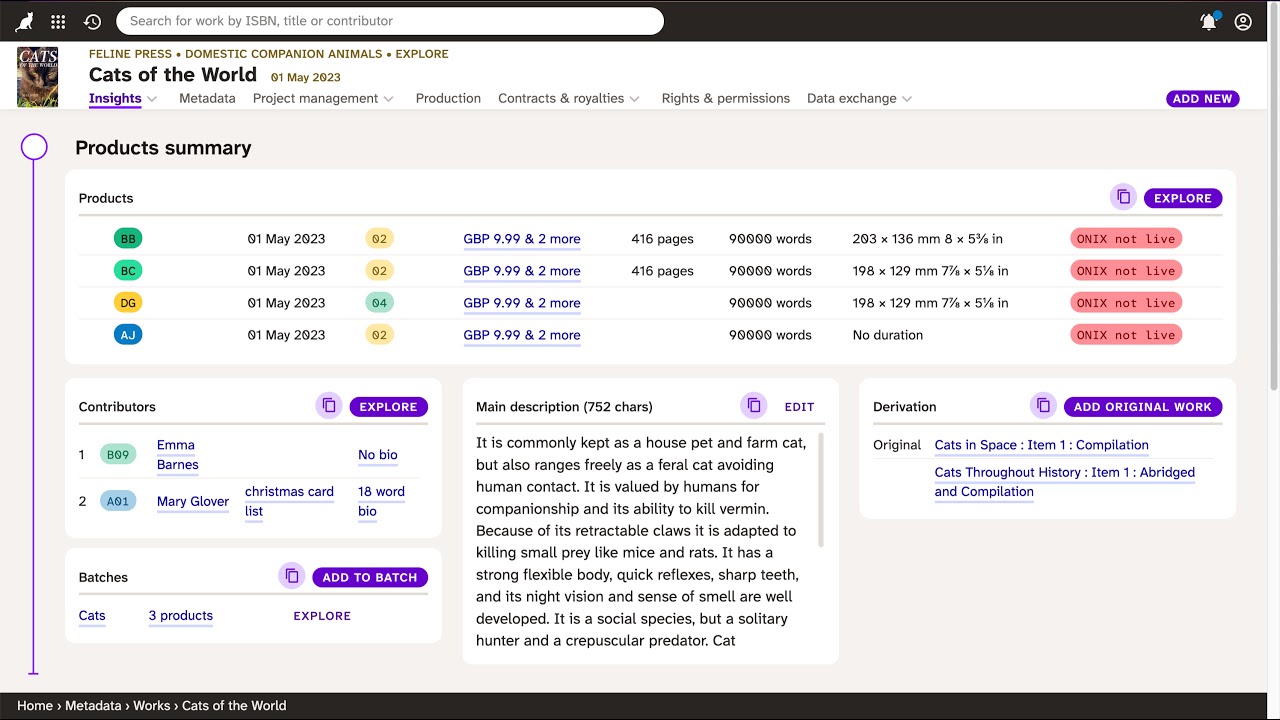Click the Home breadcrumb

[x=35, y=706]
